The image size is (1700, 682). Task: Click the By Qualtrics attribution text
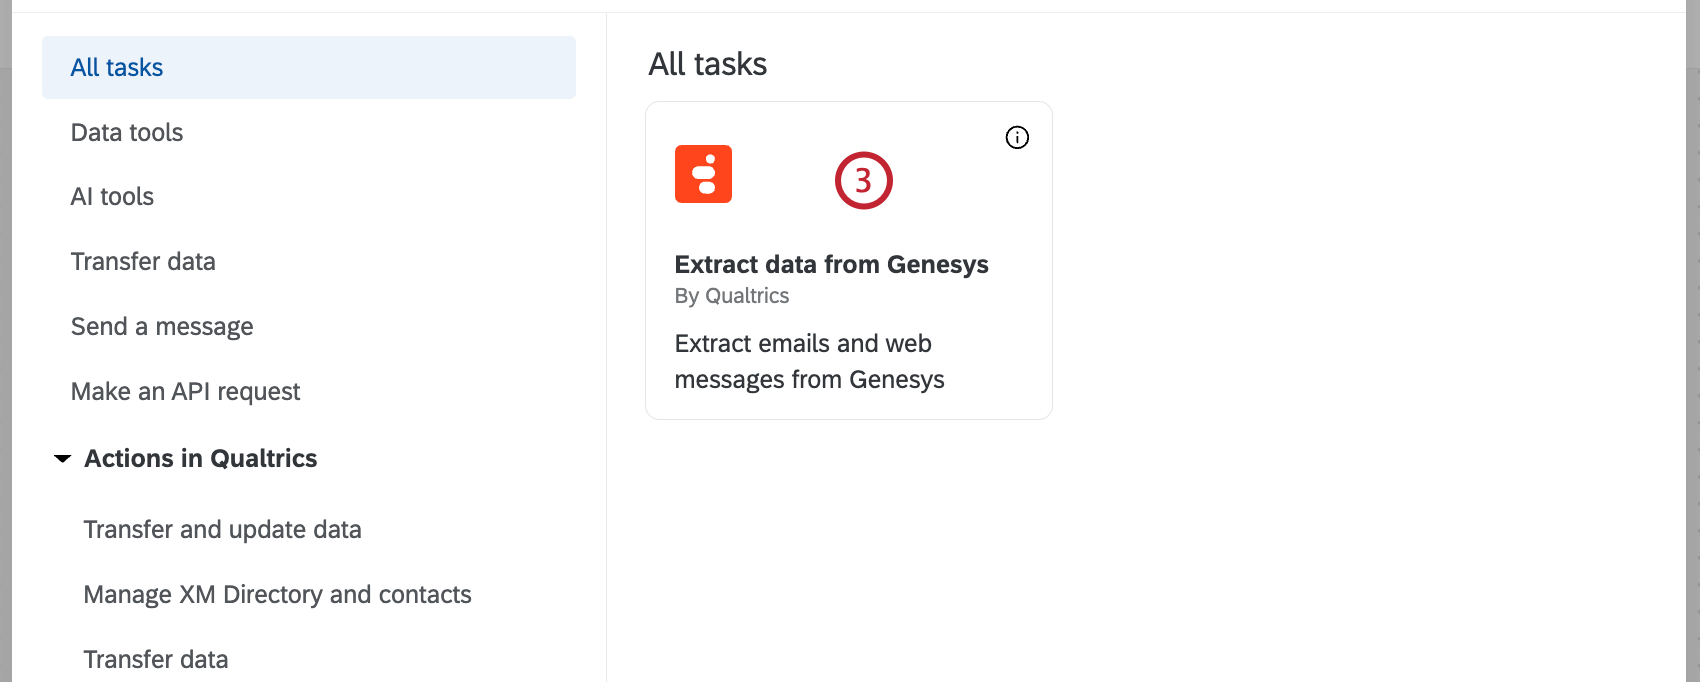click(x=732, y=295)
